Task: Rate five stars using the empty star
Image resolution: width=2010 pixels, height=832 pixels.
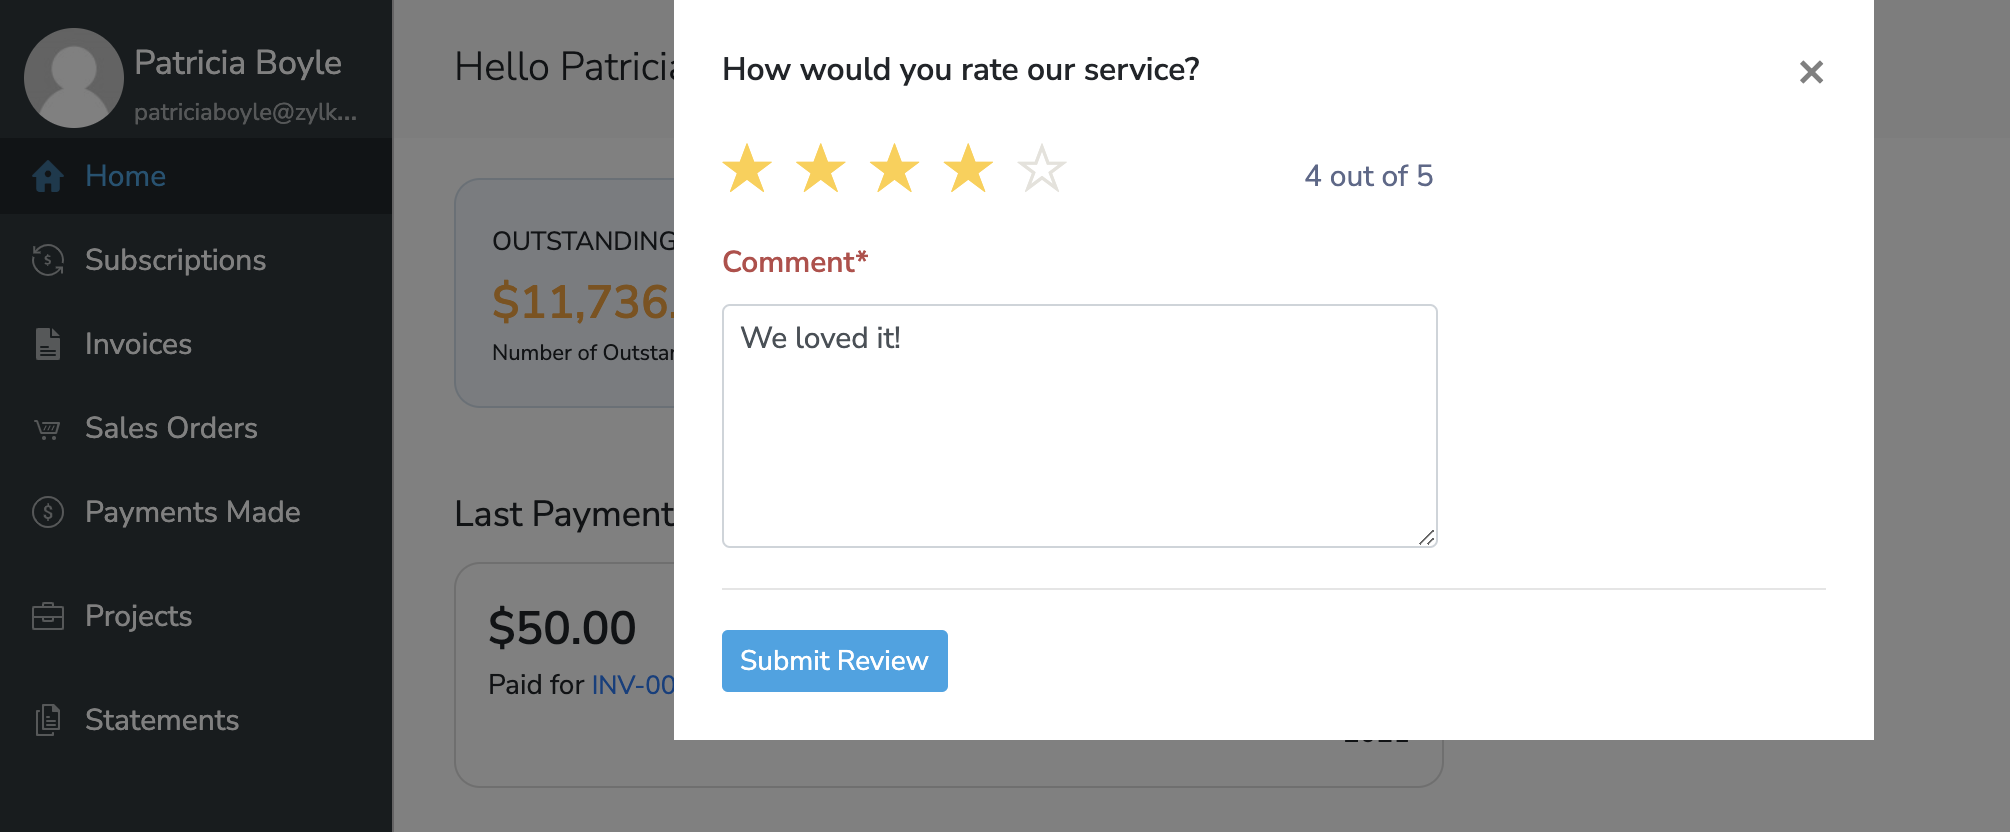Action: (x=1042, y=168)
